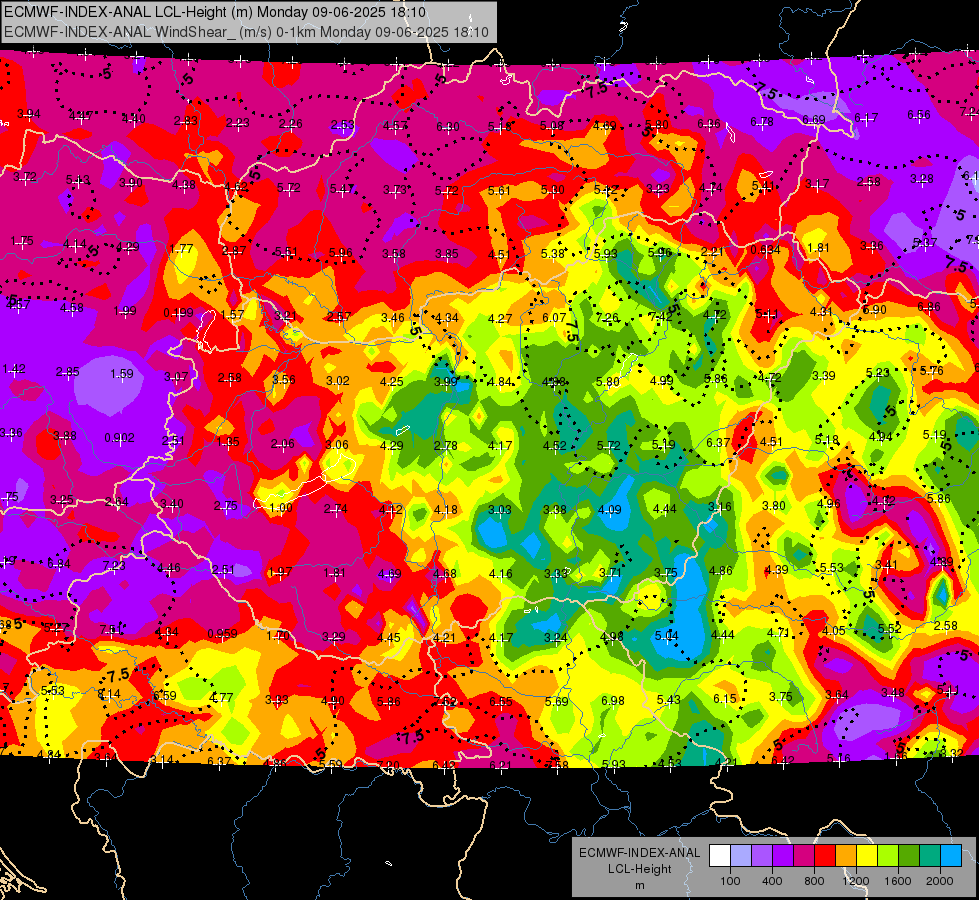Click the wind shear value 4.77
Screen dimensions: 979x900
click(x=222, y=697)
